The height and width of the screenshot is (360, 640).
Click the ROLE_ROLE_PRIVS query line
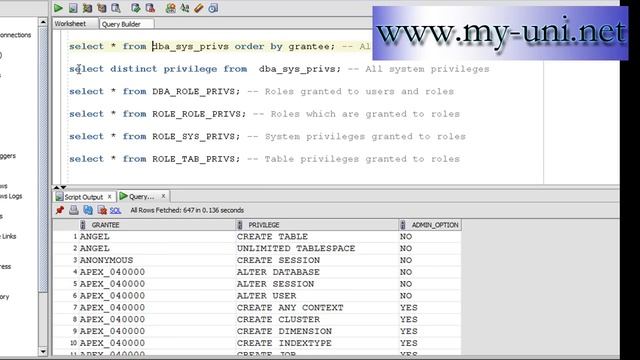point(264,114)
